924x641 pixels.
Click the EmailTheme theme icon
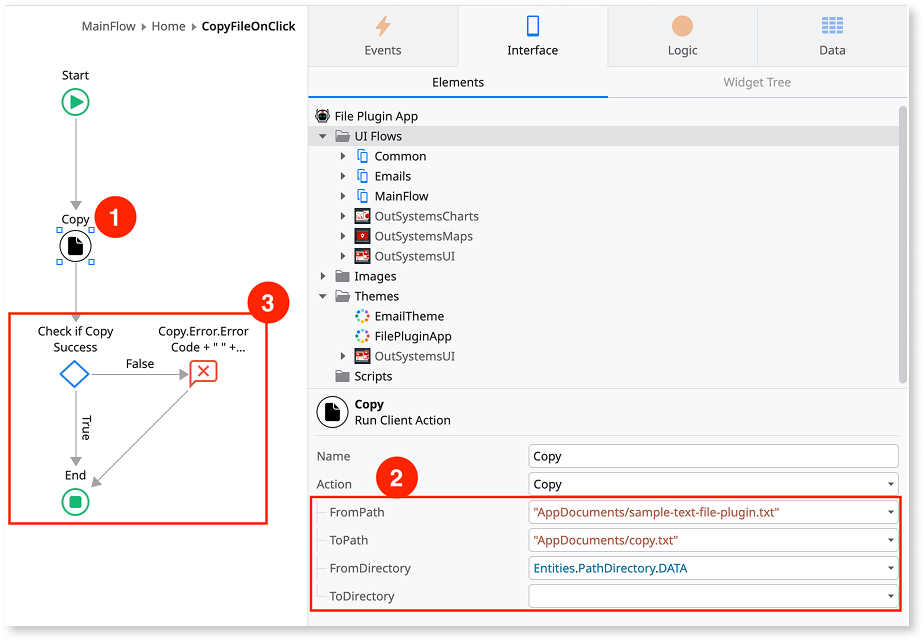[x=362, y=316]
